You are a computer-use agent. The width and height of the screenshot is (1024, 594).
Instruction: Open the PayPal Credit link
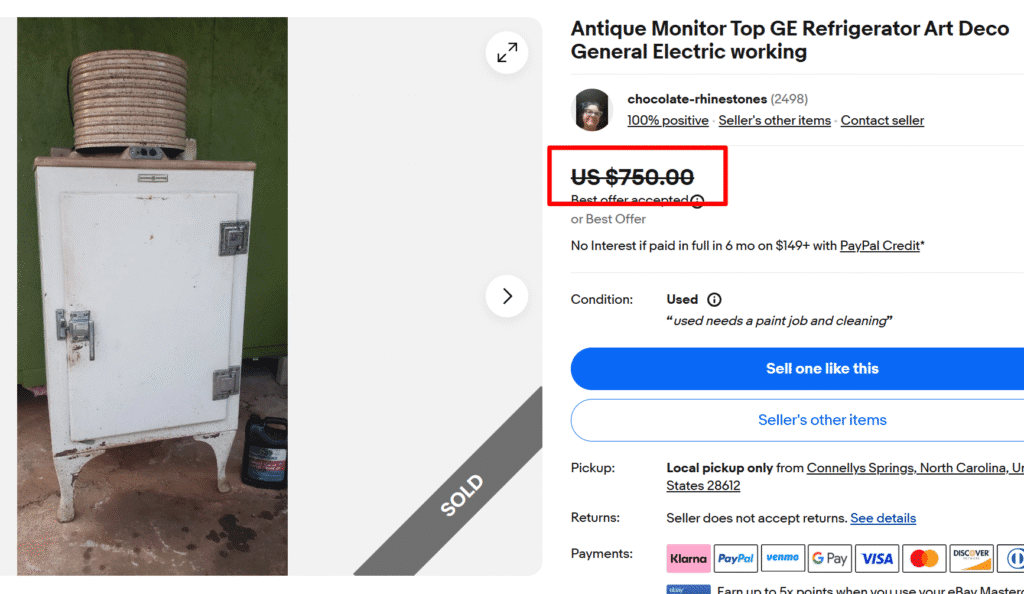880,246
